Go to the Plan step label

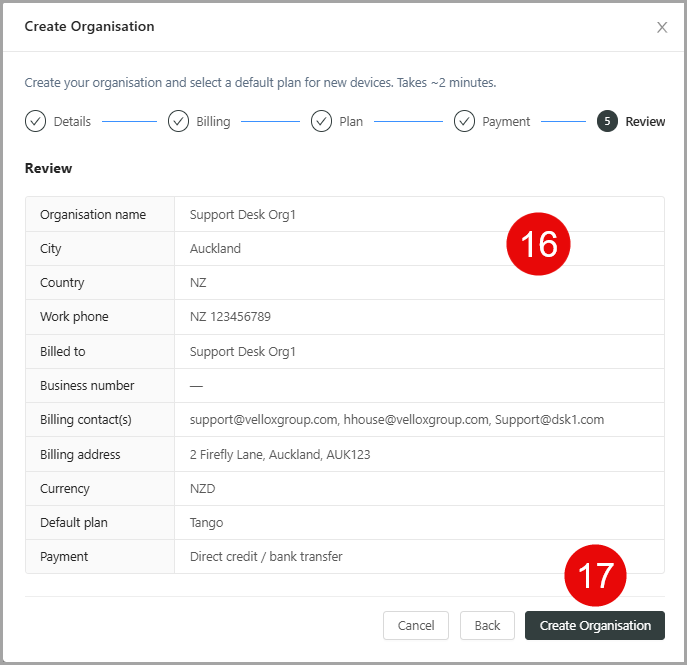pyautogui.click(x=351, y=121)
